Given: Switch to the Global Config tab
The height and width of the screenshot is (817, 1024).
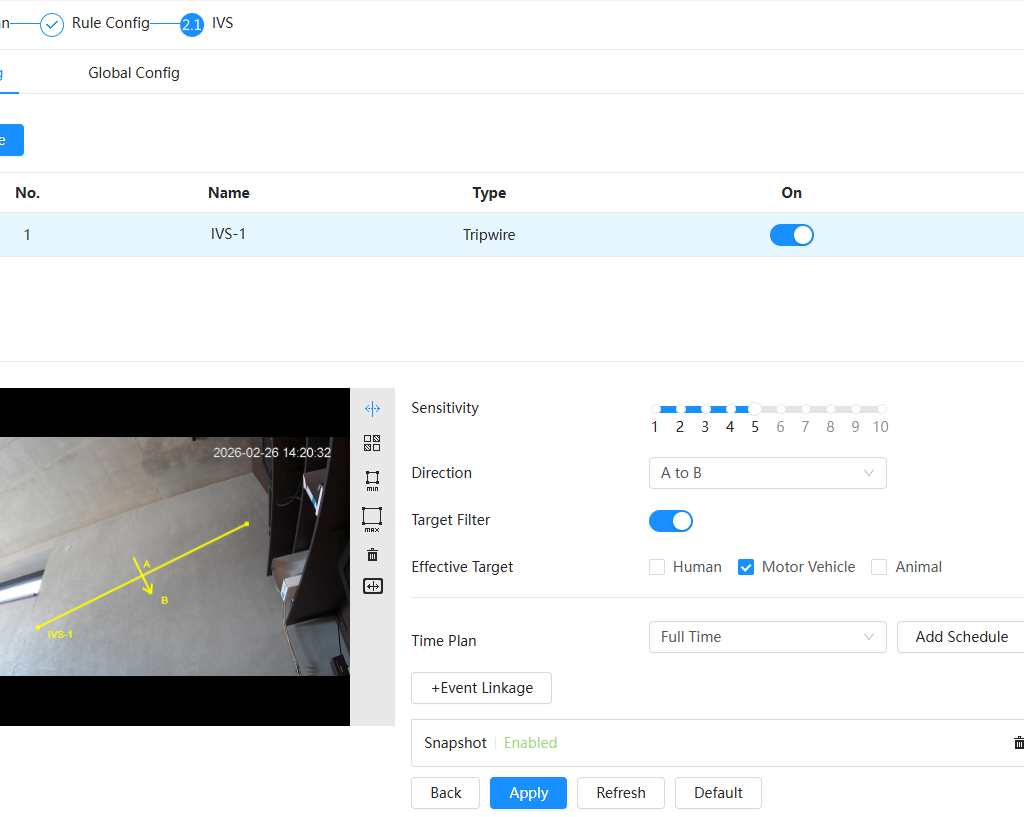Looking at the screenshot, I should 134,73.
